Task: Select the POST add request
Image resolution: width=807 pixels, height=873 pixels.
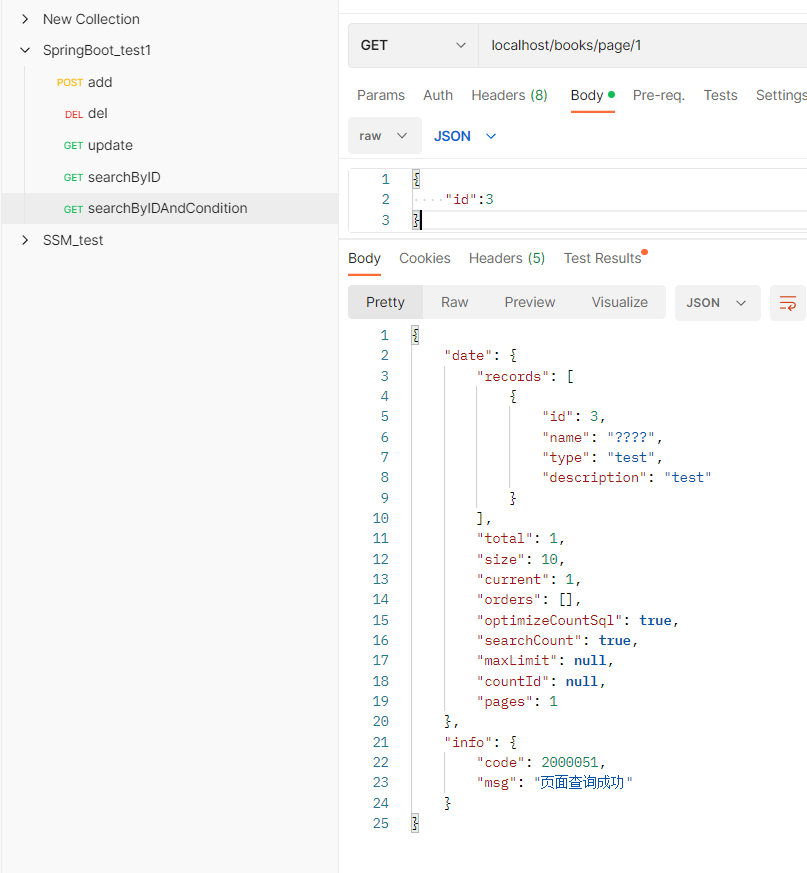Action: coord(99,82)
